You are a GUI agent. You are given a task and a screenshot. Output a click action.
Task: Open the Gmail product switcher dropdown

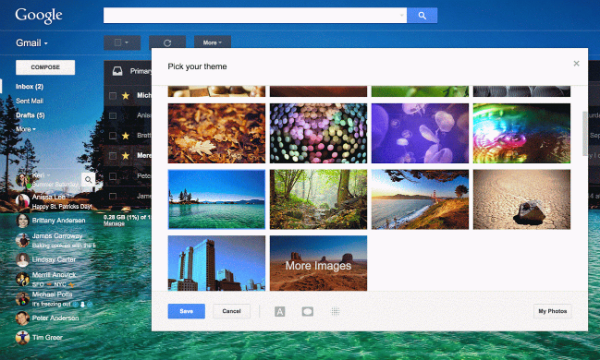pyautogui.click(x=32, y=43)
